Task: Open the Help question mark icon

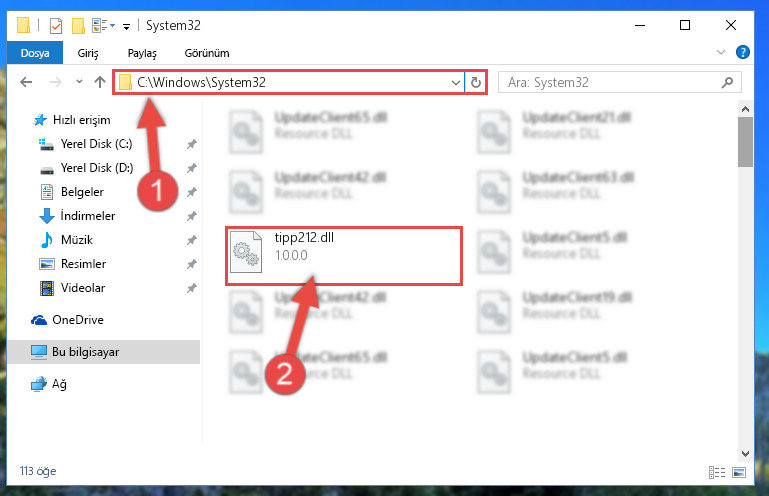Action: pyautogui.click(x=743, y=52)
